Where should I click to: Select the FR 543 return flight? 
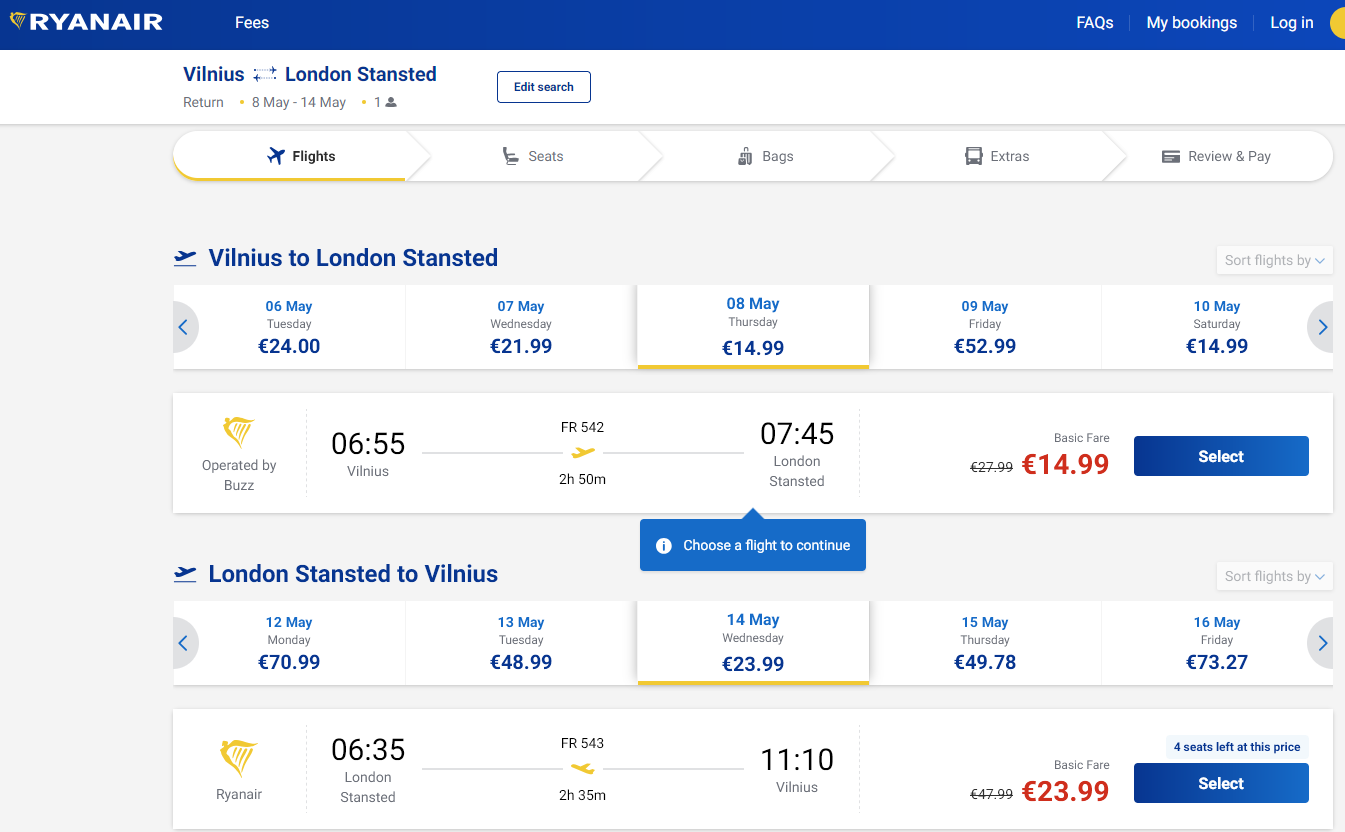point(1220,783)
